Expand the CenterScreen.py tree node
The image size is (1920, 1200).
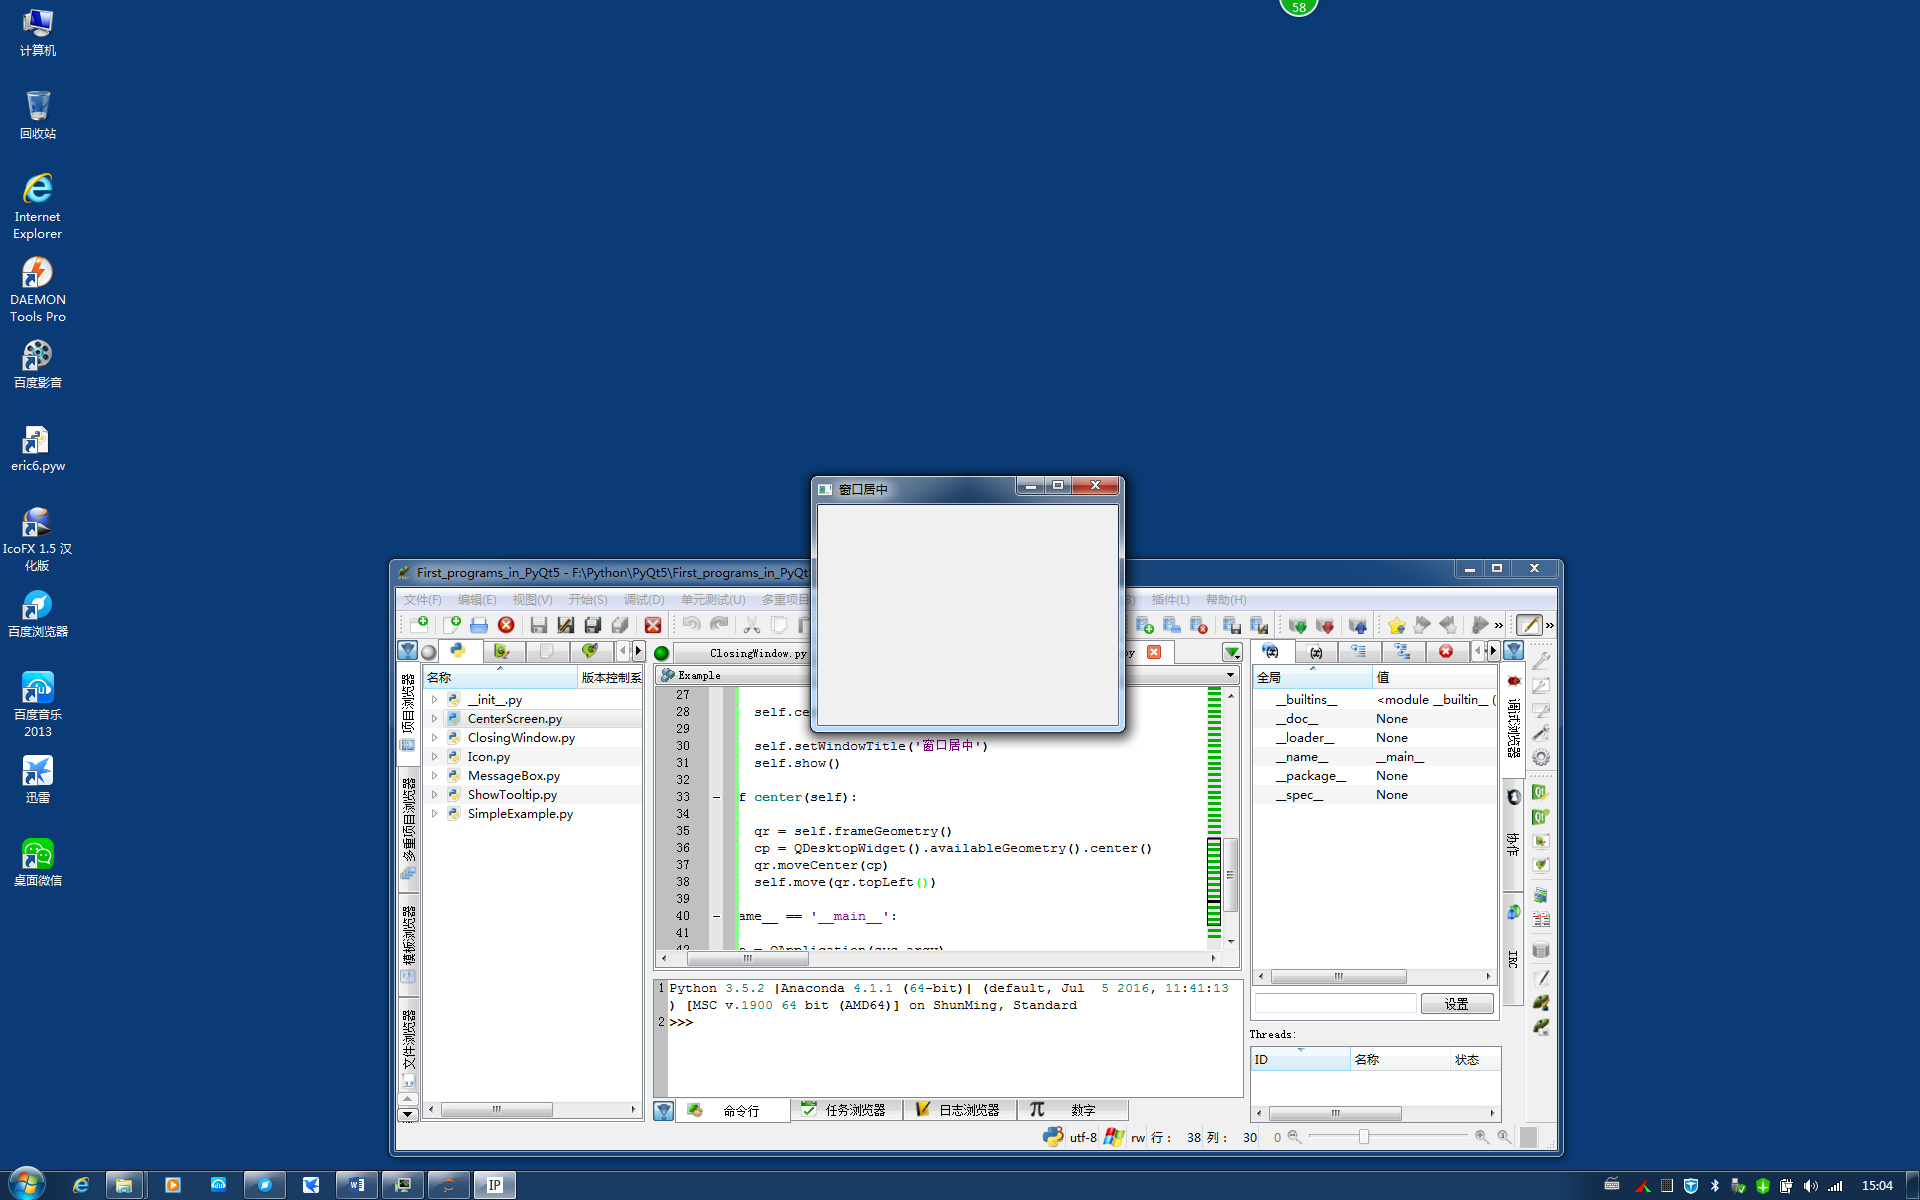click(435, 718)
